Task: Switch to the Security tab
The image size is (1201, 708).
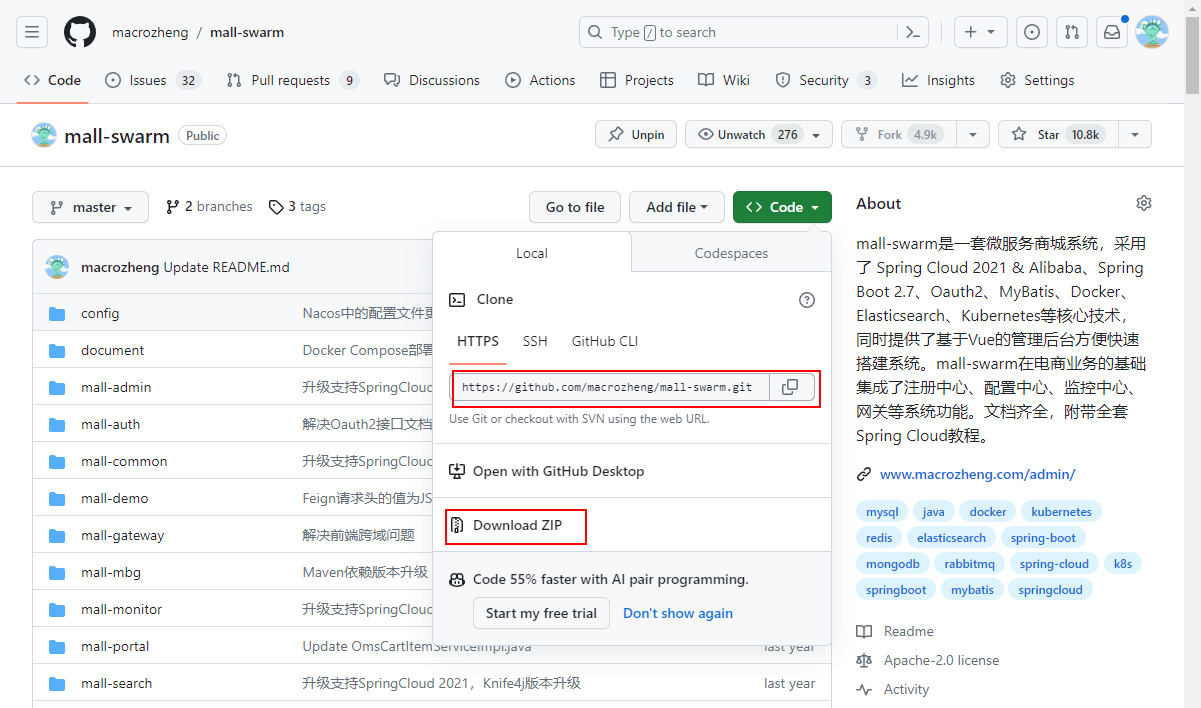Action: pyautogui.click(x=826, y=80)
